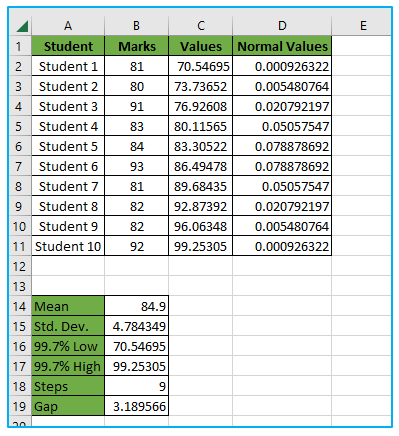This screenshot has width=399, height=436.
Task: Click the 99.7% High label cell
Action: coord(68,366)
